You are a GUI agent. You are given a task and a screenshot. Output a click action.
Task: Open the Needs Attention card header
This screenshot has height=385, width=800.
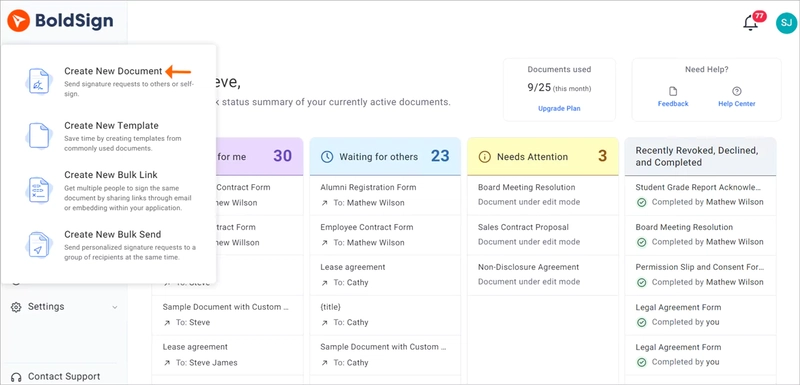tap(542, 157)
